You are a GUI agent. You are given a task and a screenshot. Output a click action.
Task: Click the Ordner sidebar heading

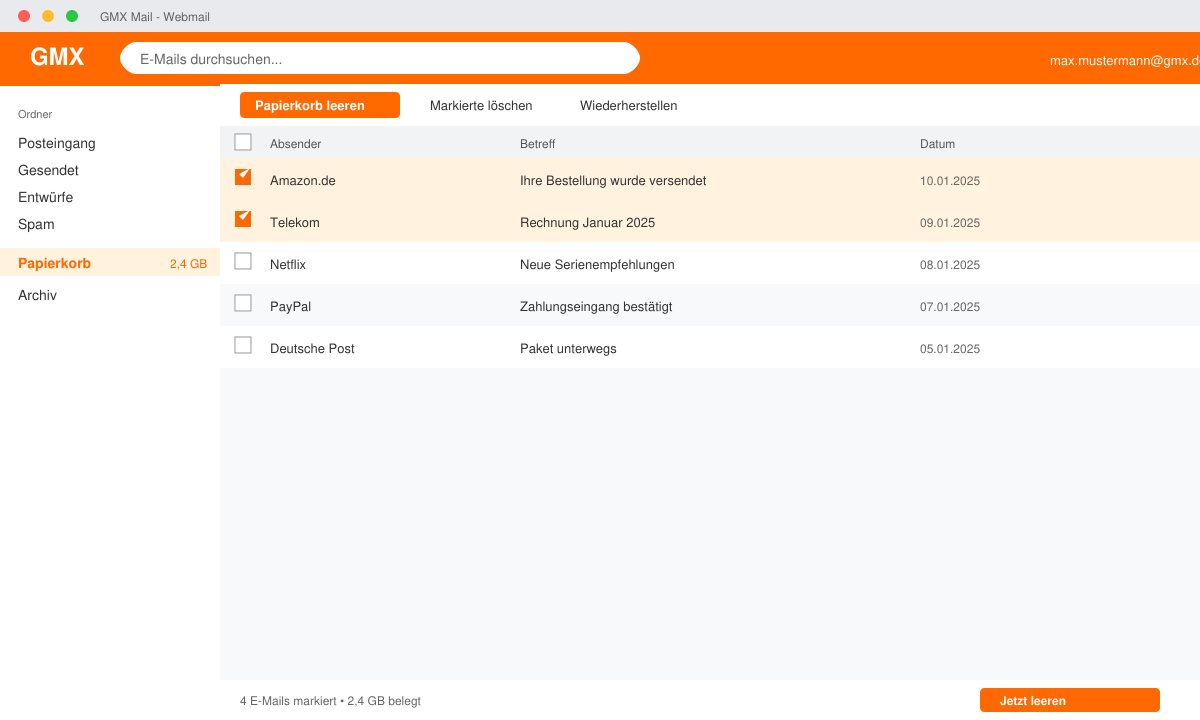pyautogui.click(x=35, y=114)
